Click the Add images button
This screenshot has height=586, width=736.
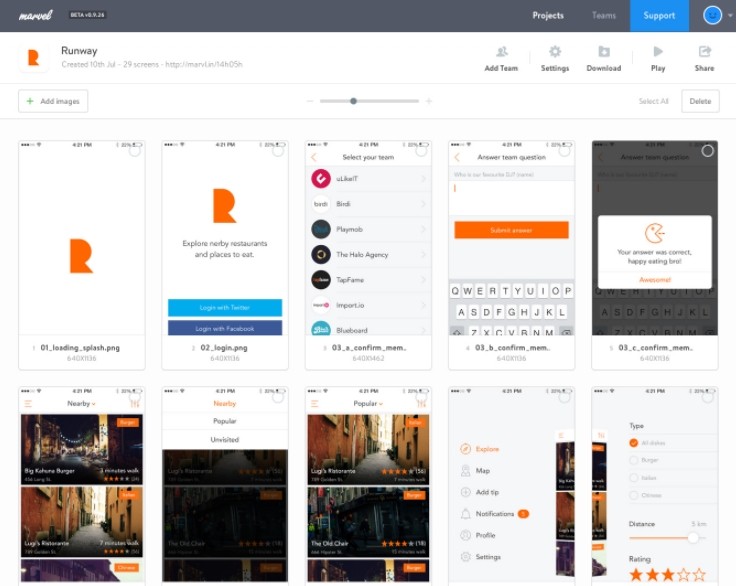pos(53,101)
